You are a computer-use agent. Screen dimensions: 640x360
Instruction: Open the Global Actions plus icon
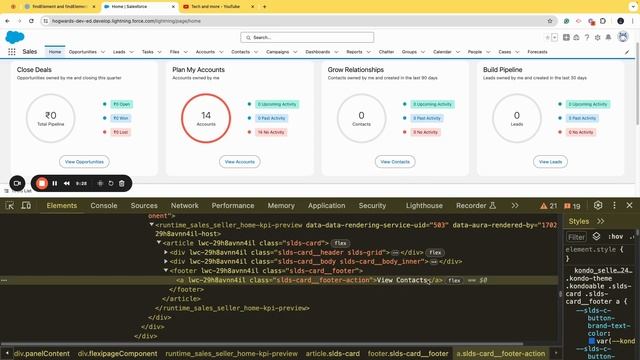point(566,38)
